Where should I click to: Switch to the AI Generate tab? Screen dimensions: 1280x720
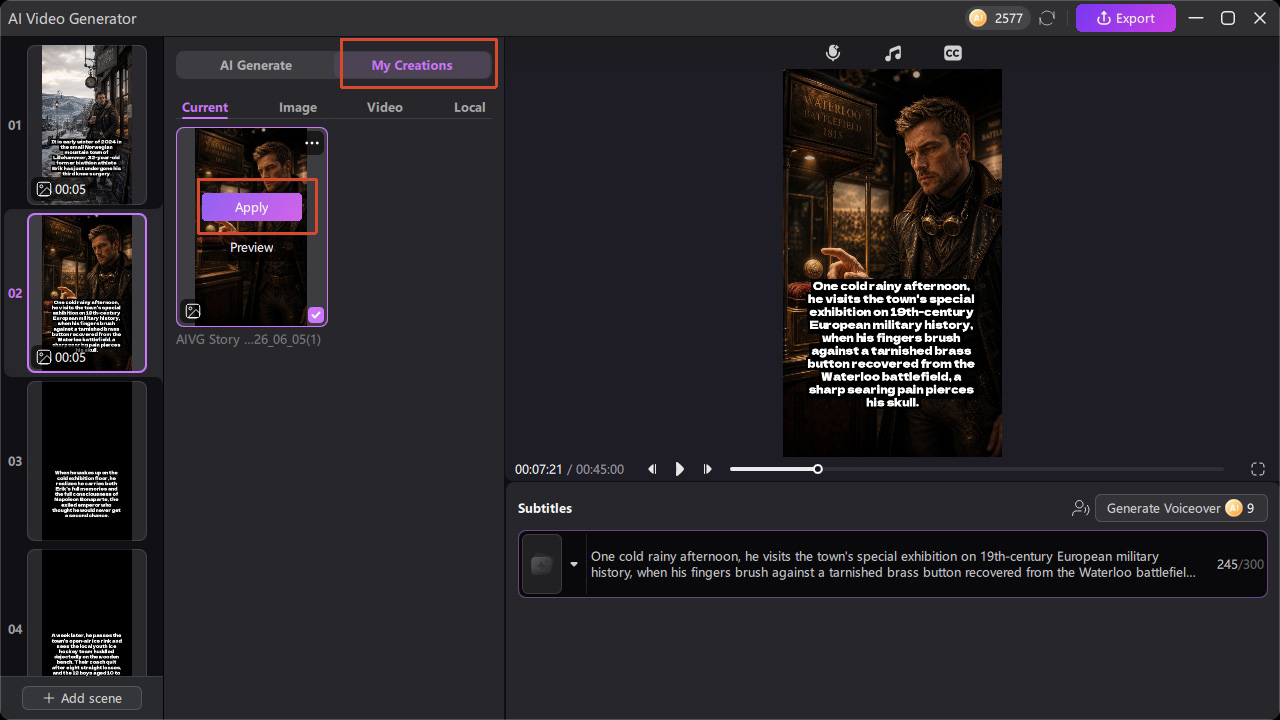[256, 65]
